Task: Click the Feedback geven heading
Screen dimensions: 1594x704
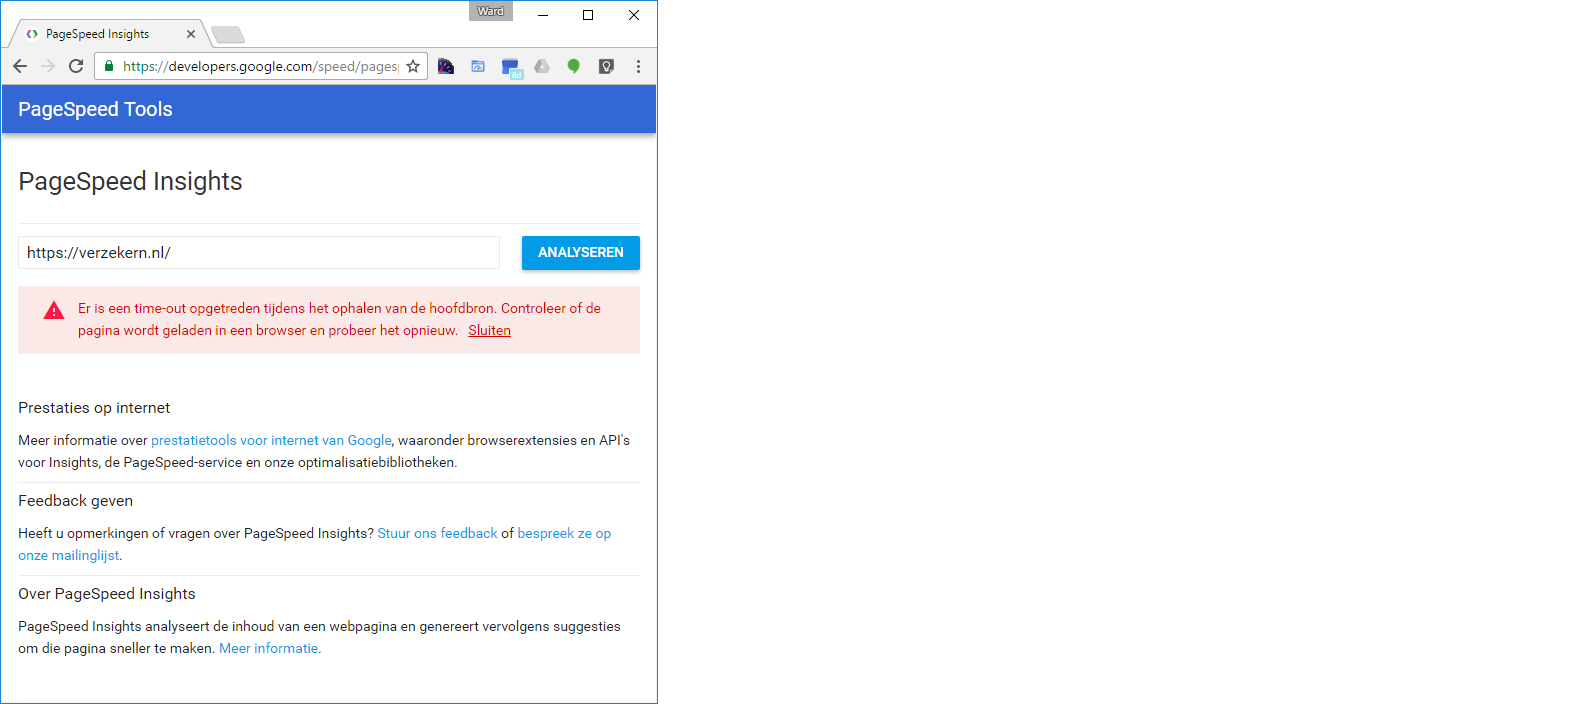Action: (75, 501)
